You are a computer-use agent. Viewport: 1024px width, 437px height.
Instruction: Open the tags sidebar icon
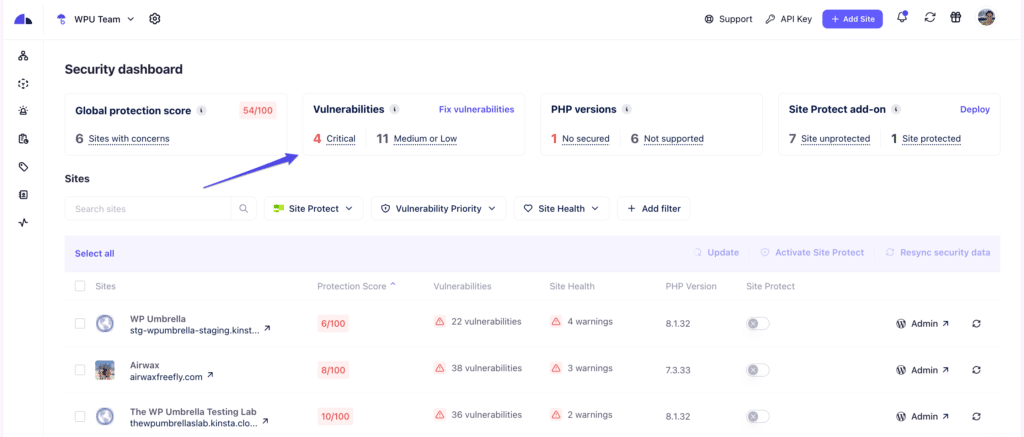24,167
